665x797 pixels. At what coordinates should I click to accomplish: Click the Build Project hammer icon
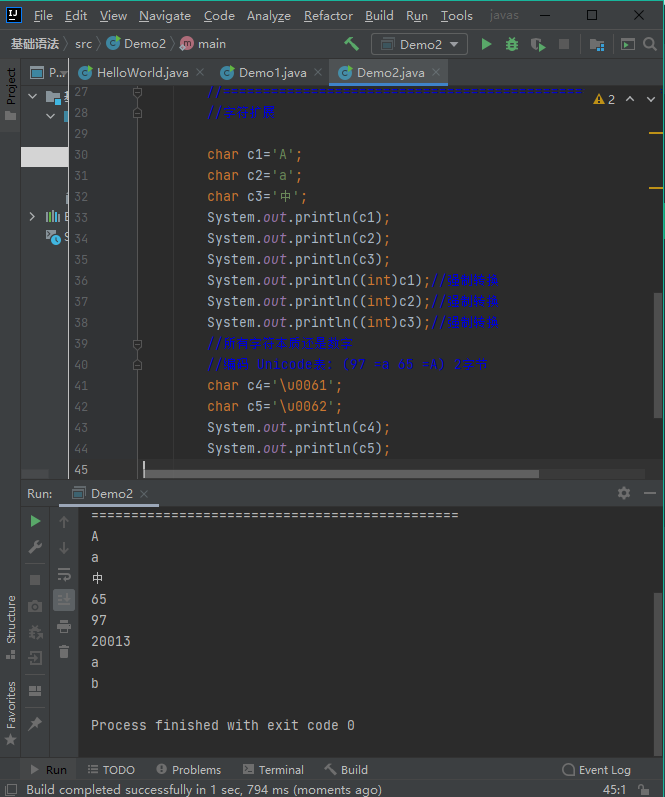(x=351, y=44)
